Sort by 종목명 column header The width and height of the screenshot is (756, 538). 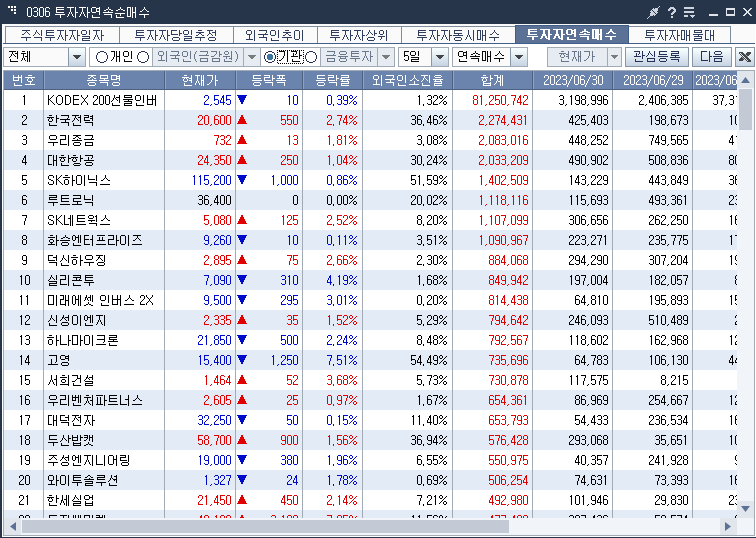[x=104, y=80]
